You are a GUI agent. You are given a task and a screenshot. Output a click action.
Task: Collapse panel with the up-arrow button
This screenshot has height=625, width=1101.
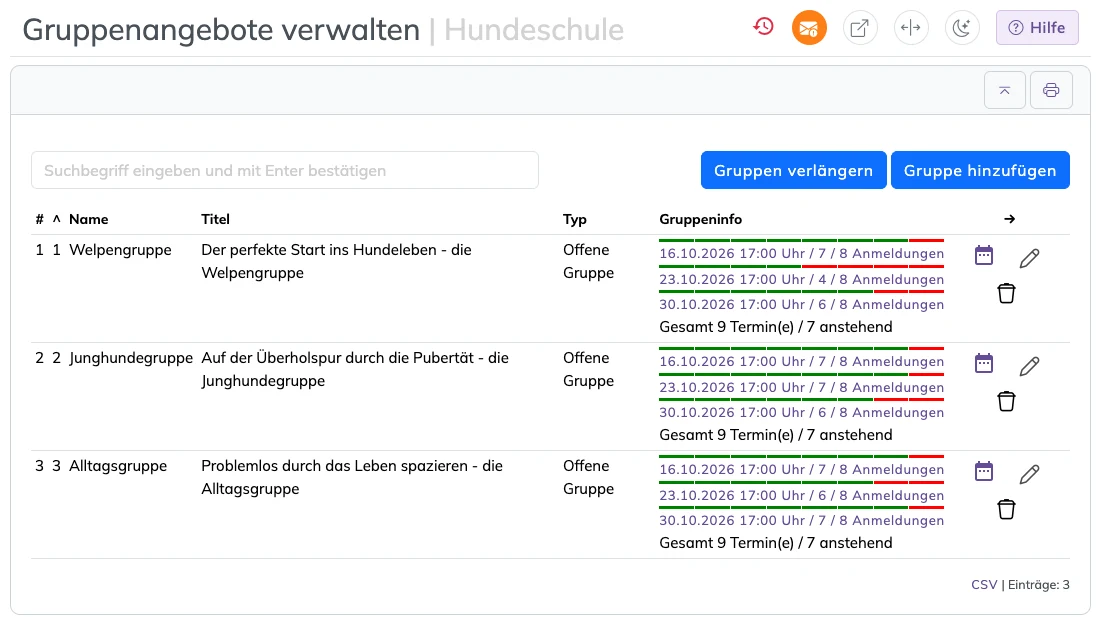(x=1005, y=90)
